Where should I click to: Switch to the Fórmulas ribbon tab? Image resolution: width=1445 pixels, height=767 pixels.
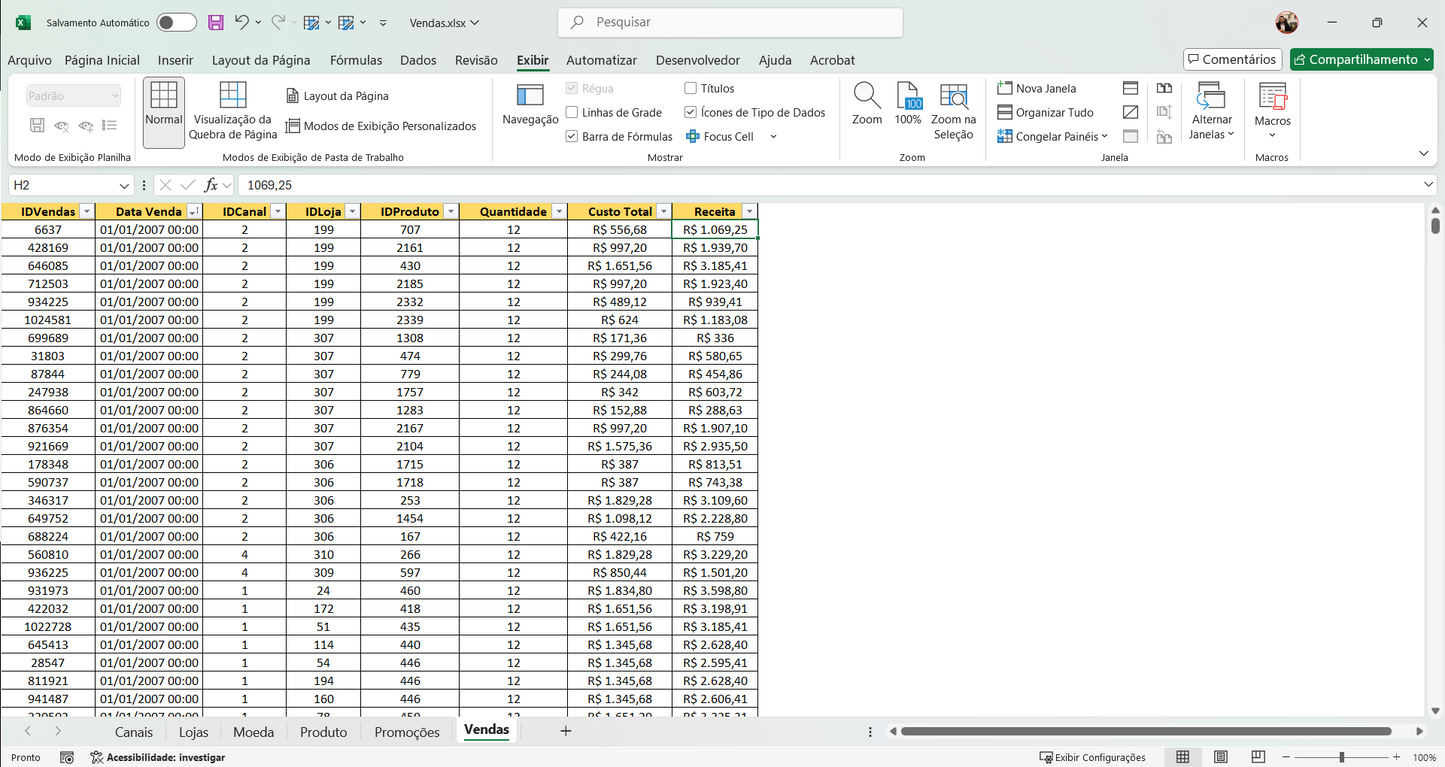tap(356, 60)
